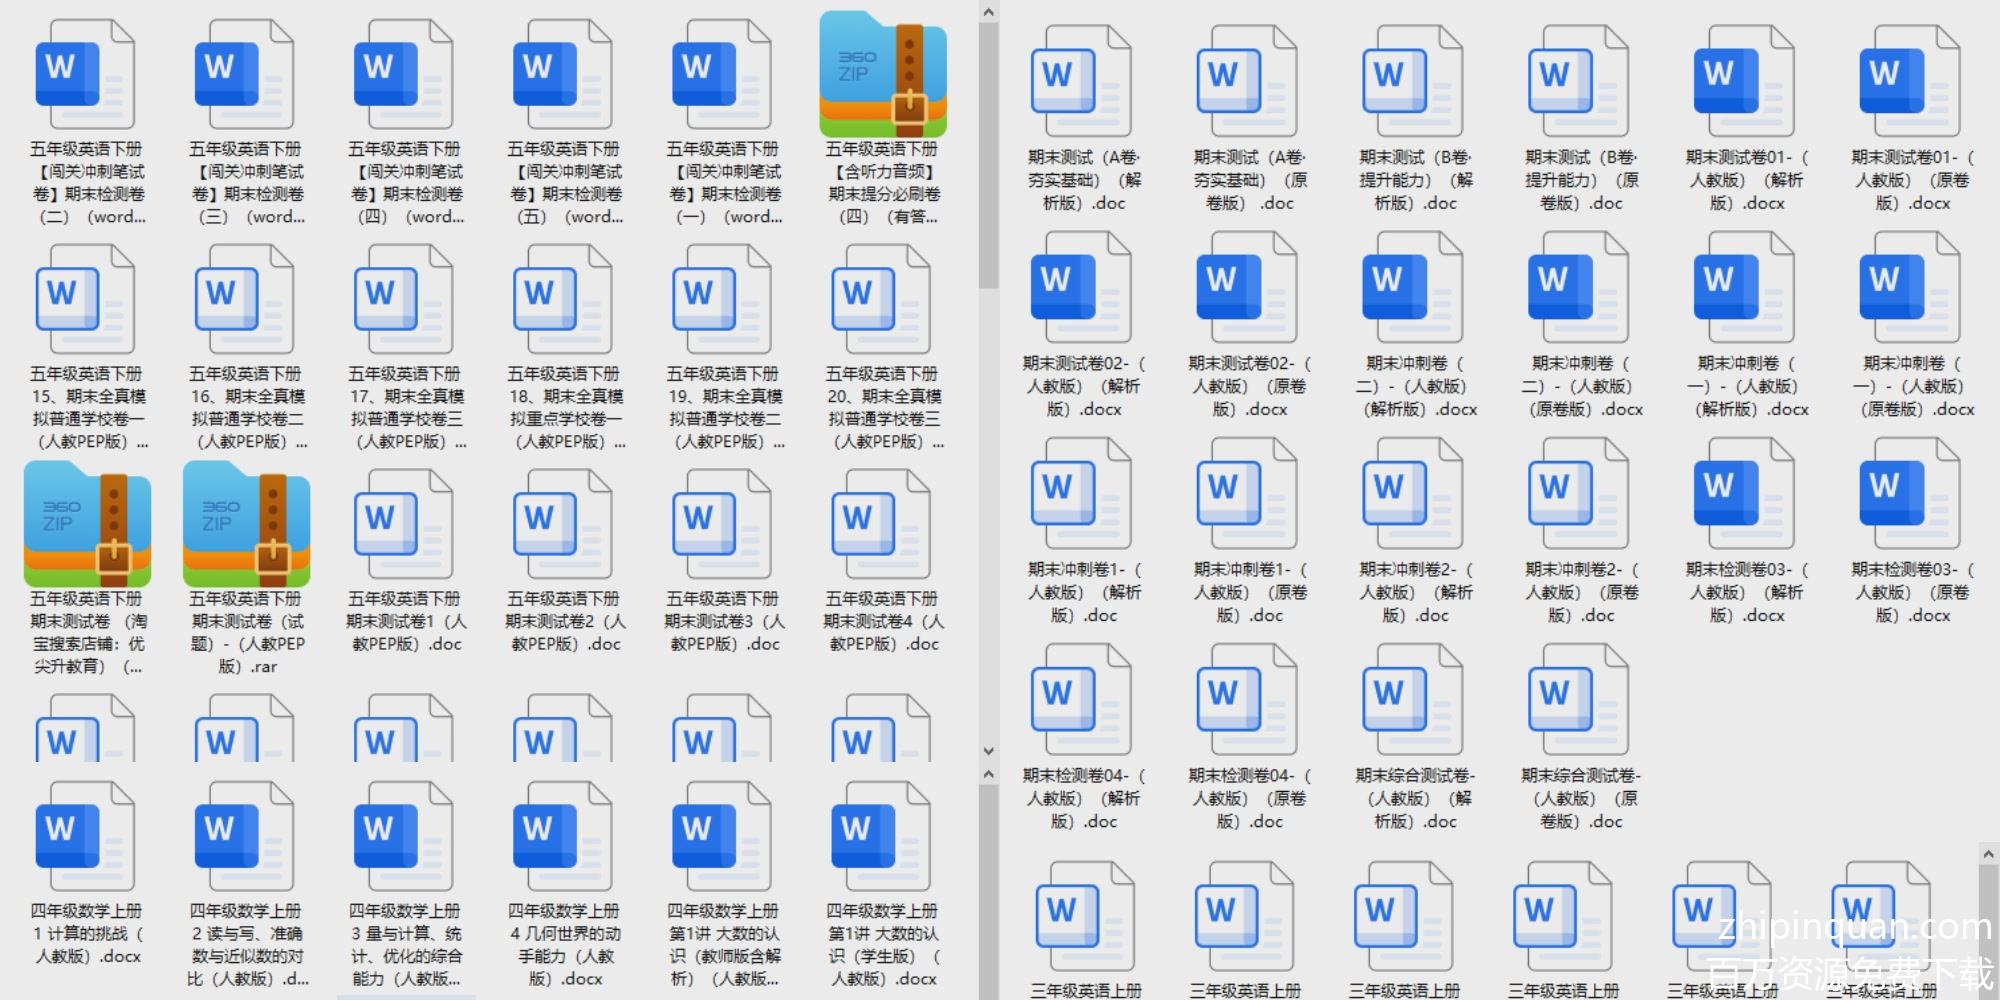Open the 期末测试卷（试题）.rar archive icon

pyautogui.click(x=245, y=525)
